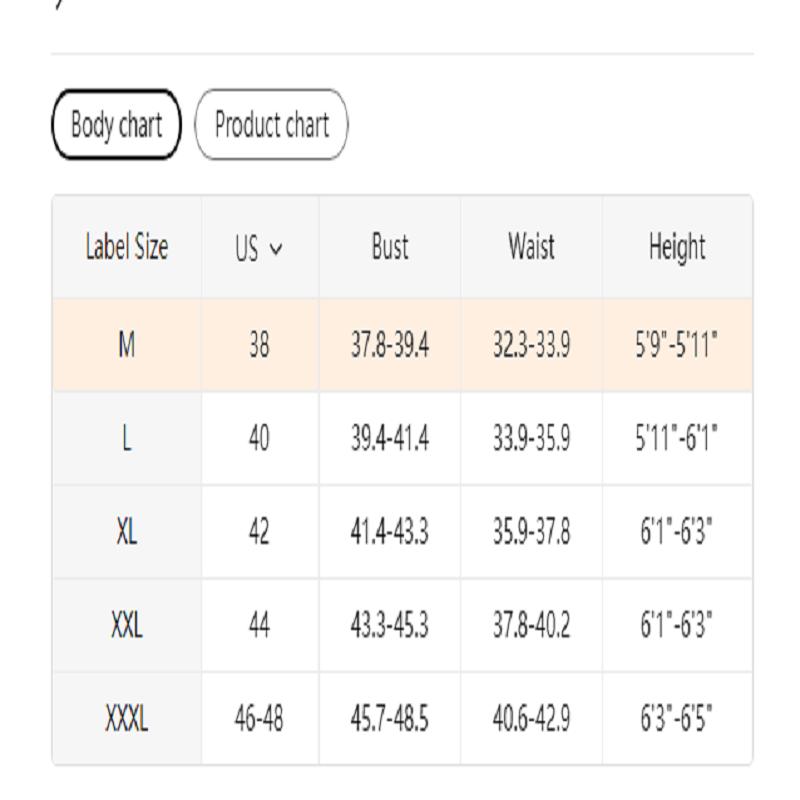The height and width of the screenshot is (800, 800).
Task: Click height value 6'3"-6'5"
Action: pyautogui.click(x=678, y=719)
